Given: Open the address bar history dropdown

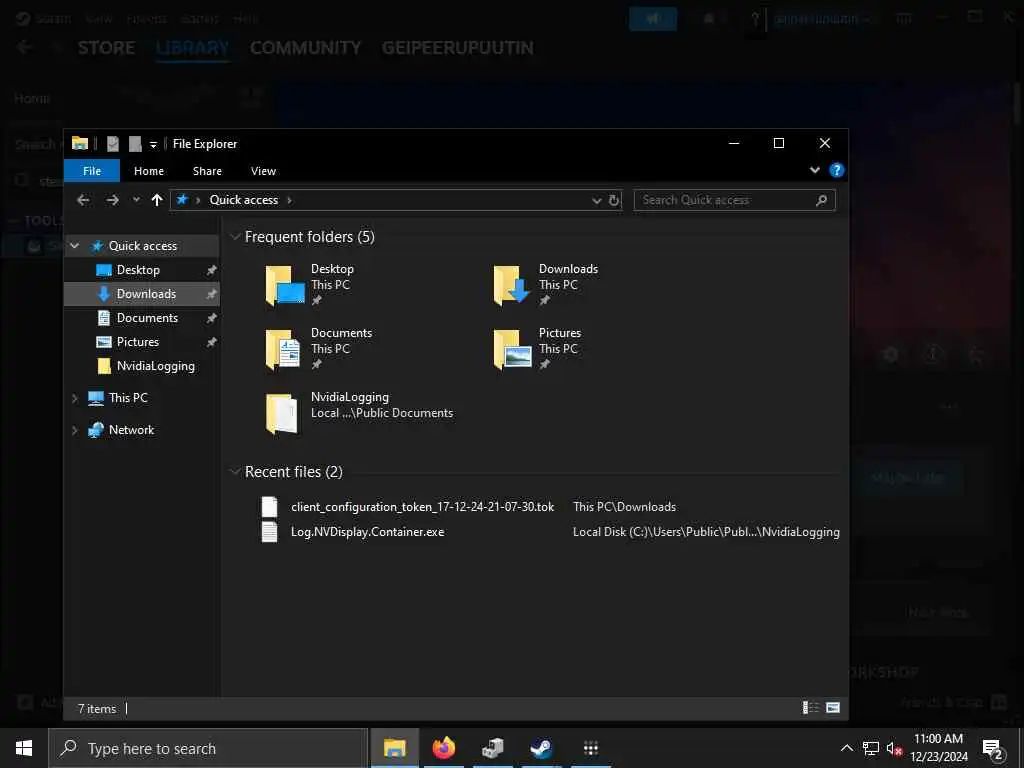Looking at the screenshot, I should [596, 200].
